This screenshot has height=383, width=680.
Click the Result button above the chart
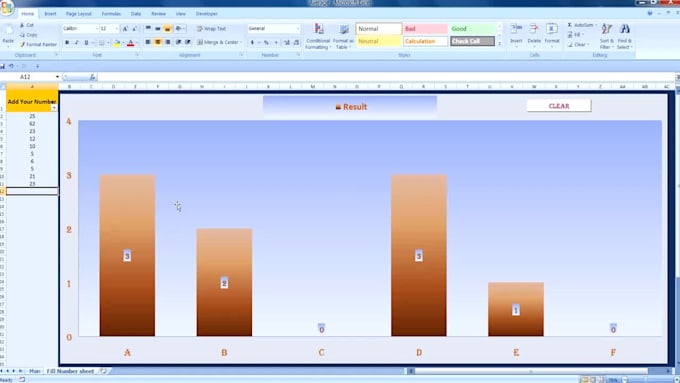coord(350,107)
